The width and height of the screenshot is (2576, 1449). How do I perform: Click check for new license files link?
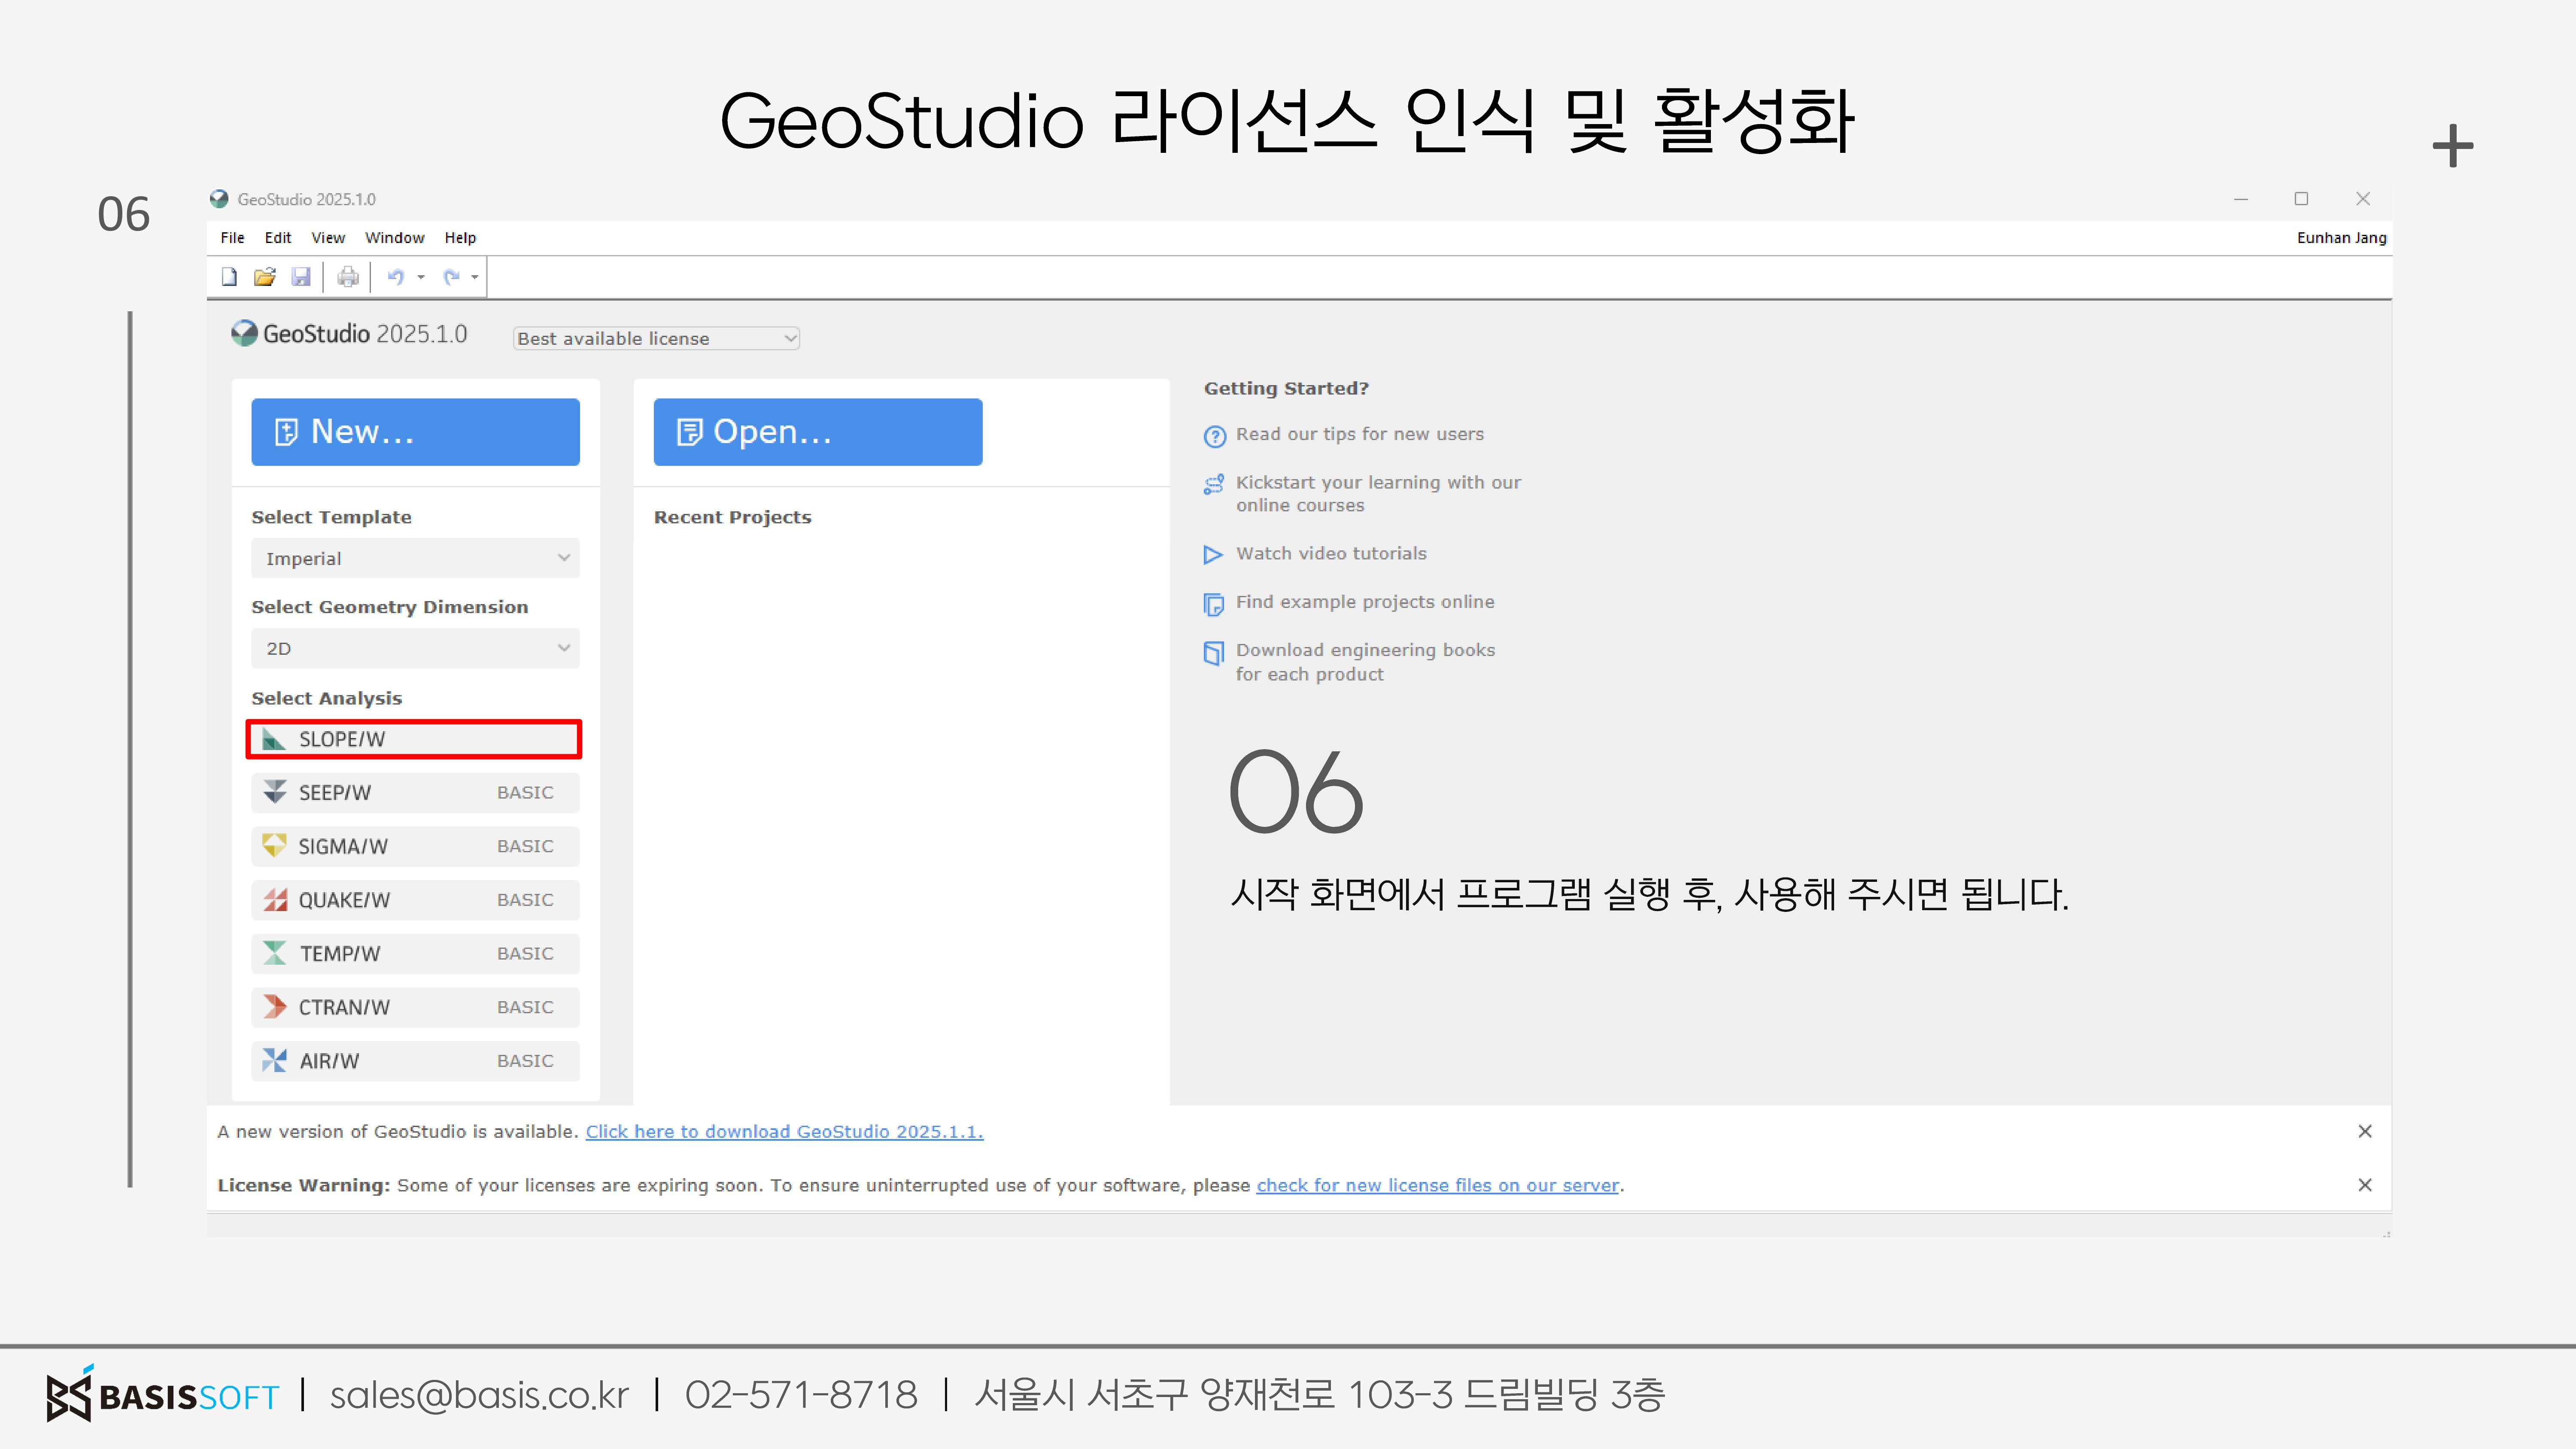pyautogui.click(x=1437, y=1185)
